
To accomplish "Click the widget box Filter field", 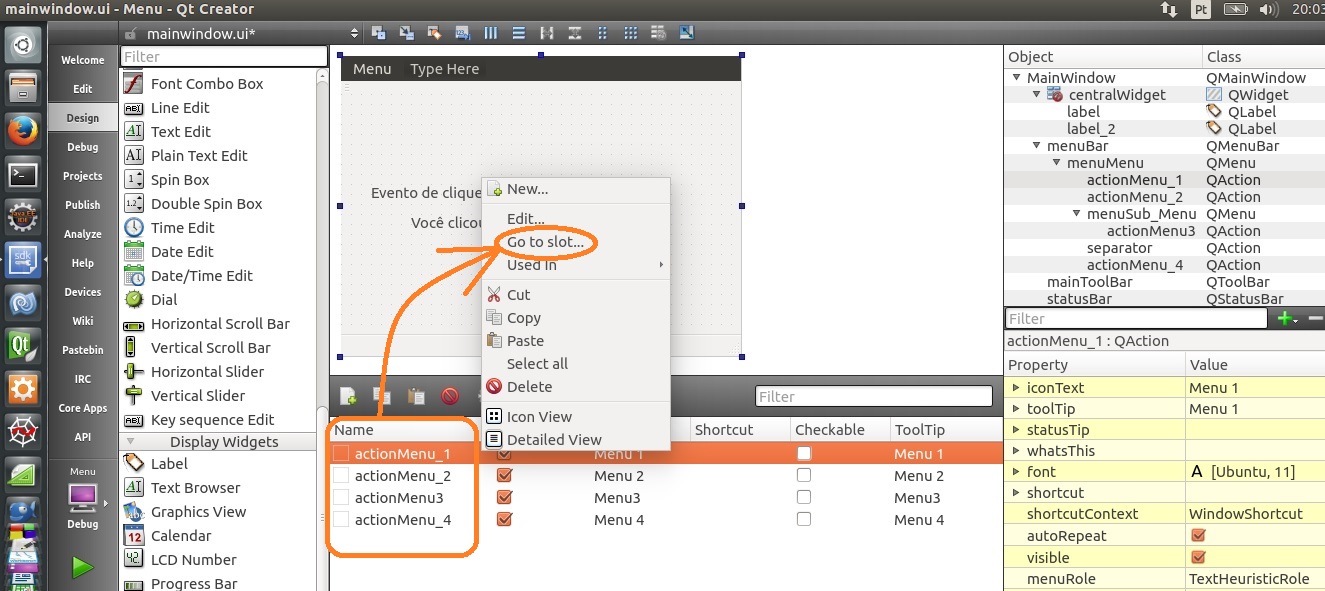I will pos(224,57).
